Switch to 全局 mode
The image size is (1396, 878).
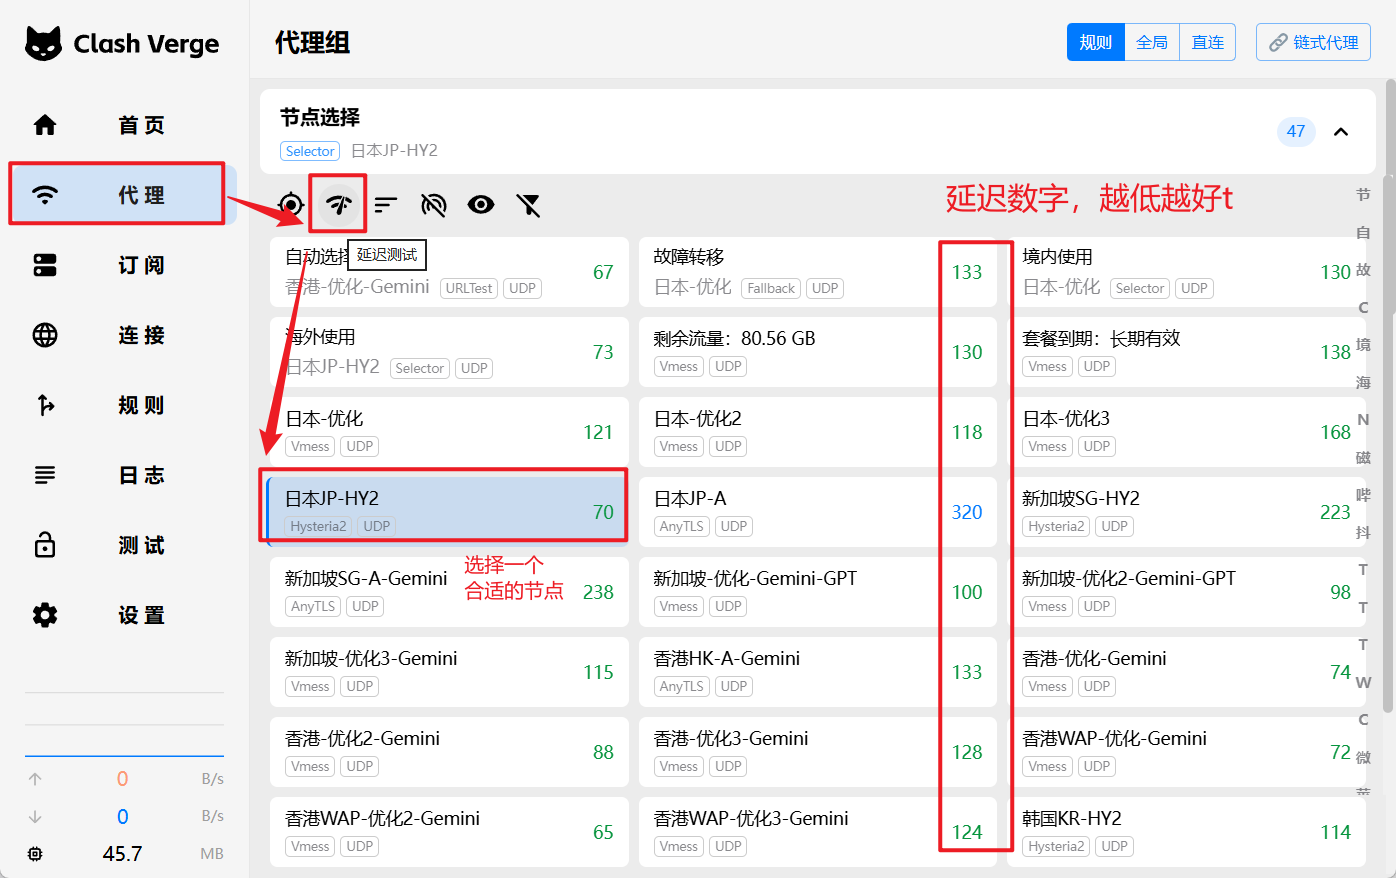(x=1152, y=42)
